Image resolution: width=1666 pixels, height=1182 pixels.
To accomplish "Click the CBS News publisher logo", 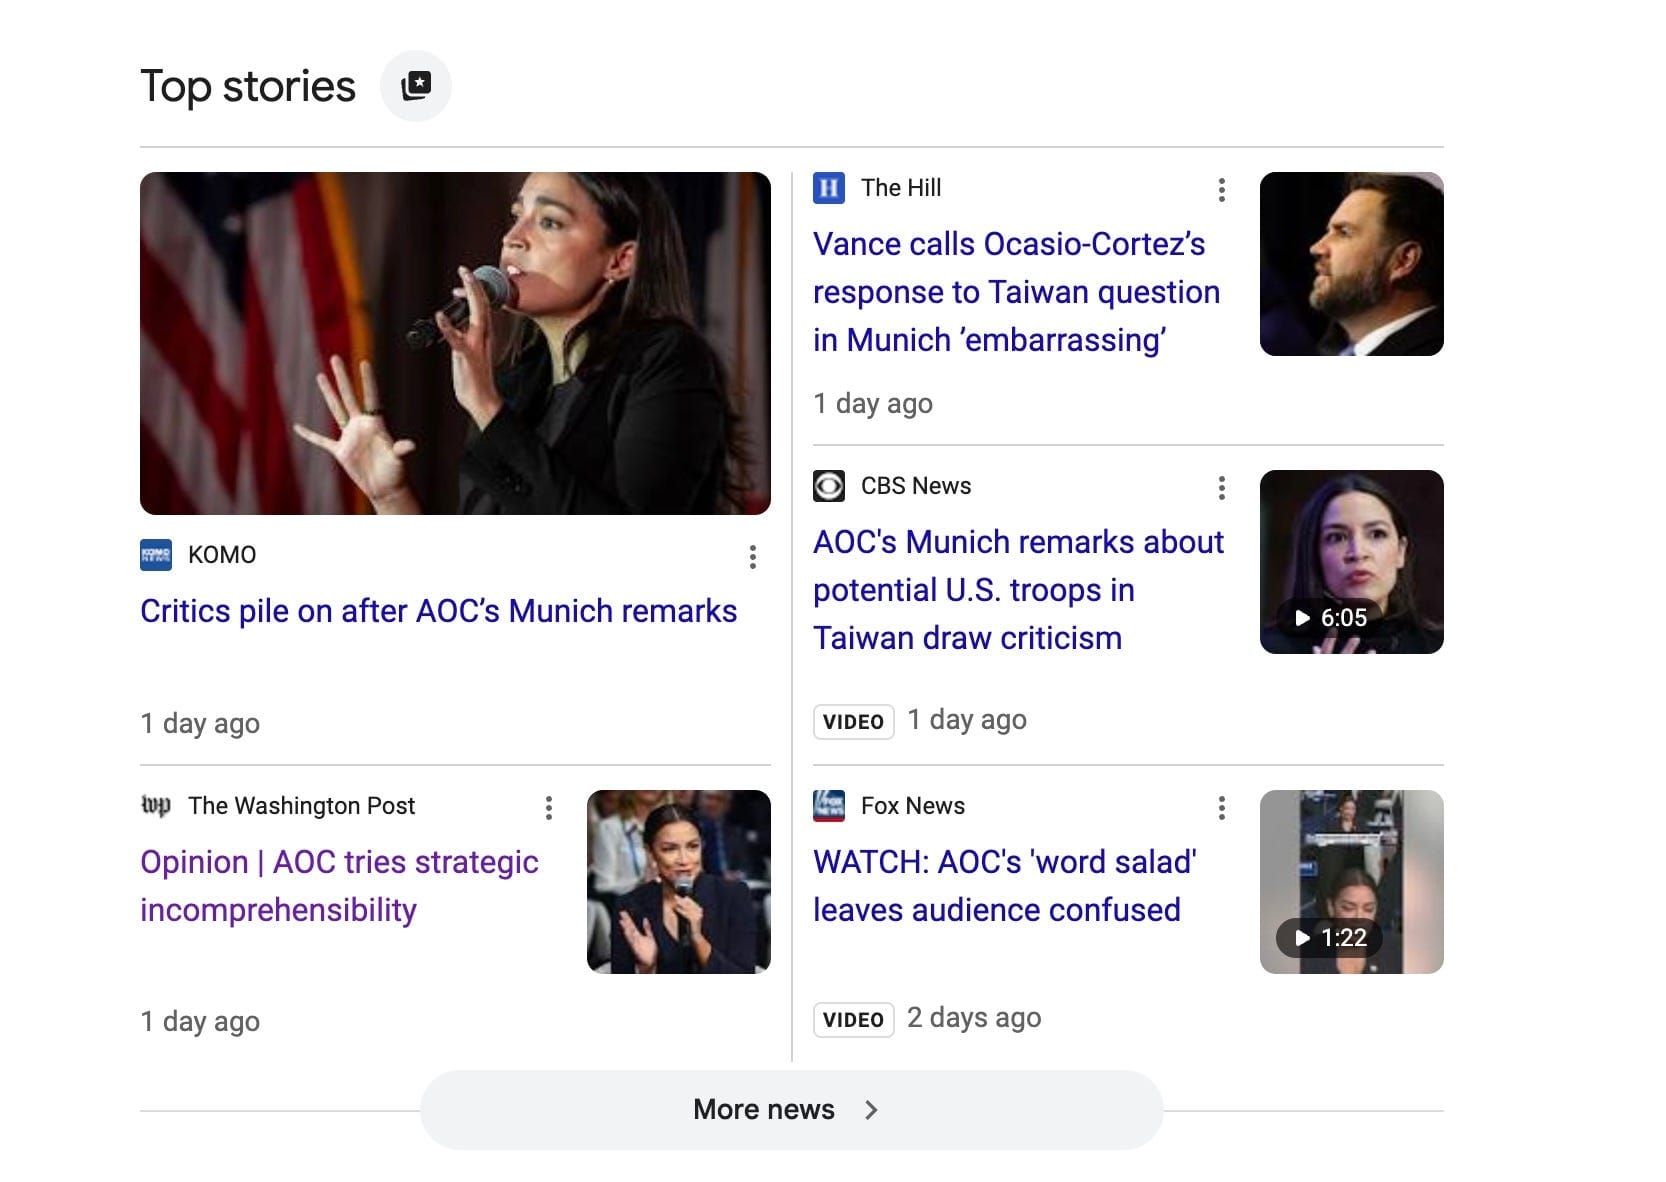I will [829, 486].
